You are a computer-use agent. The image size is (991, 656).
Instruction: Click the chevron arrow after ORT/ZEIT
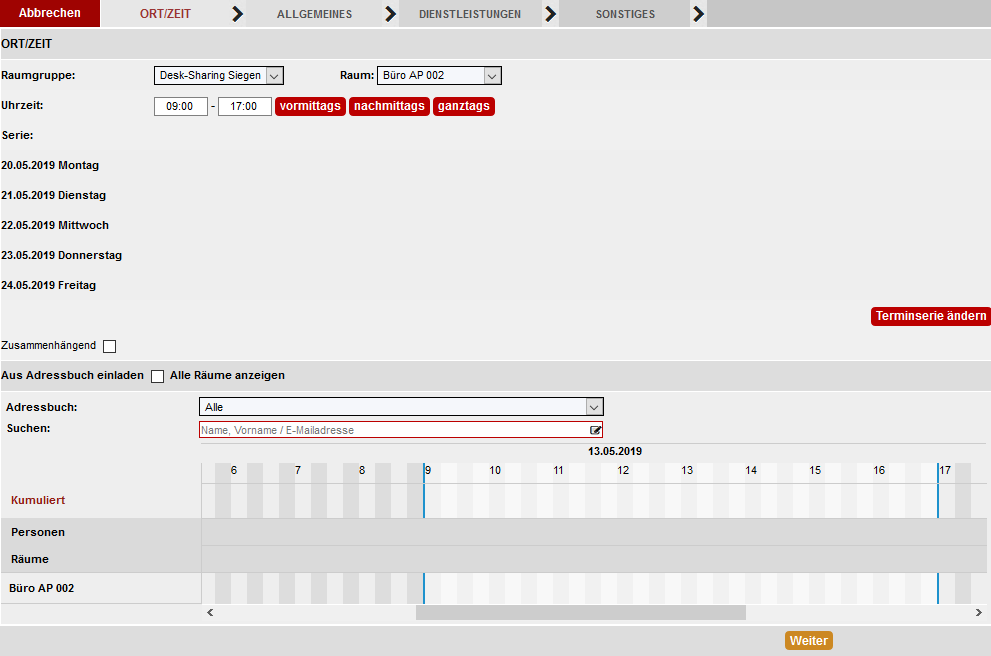(238, 14)
